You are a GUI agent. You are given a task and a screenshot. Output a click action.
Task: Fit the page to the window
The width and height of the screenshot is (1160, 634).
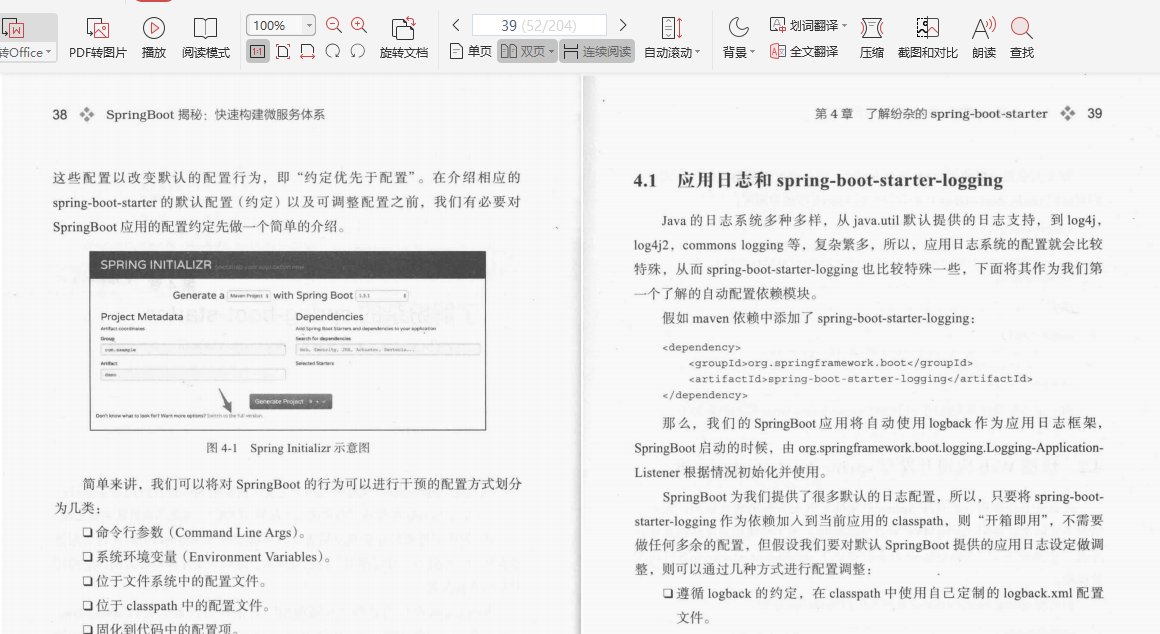pos(283,52)
